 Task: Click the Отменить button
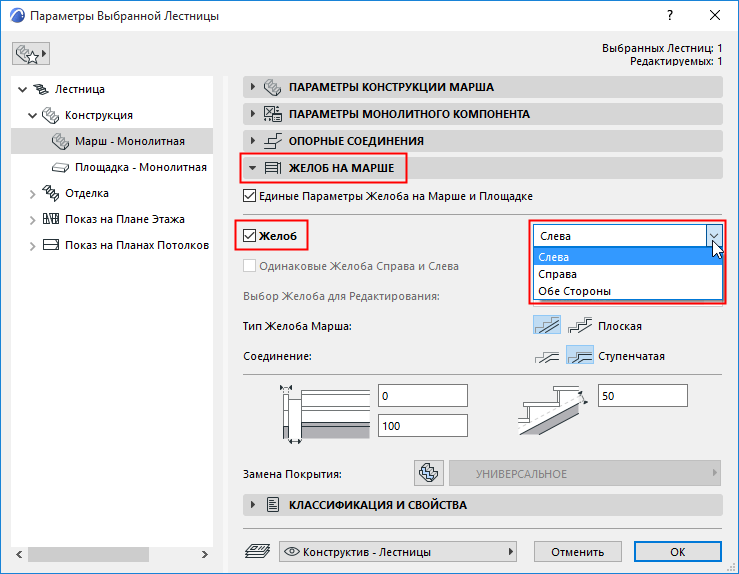(577, 551)
